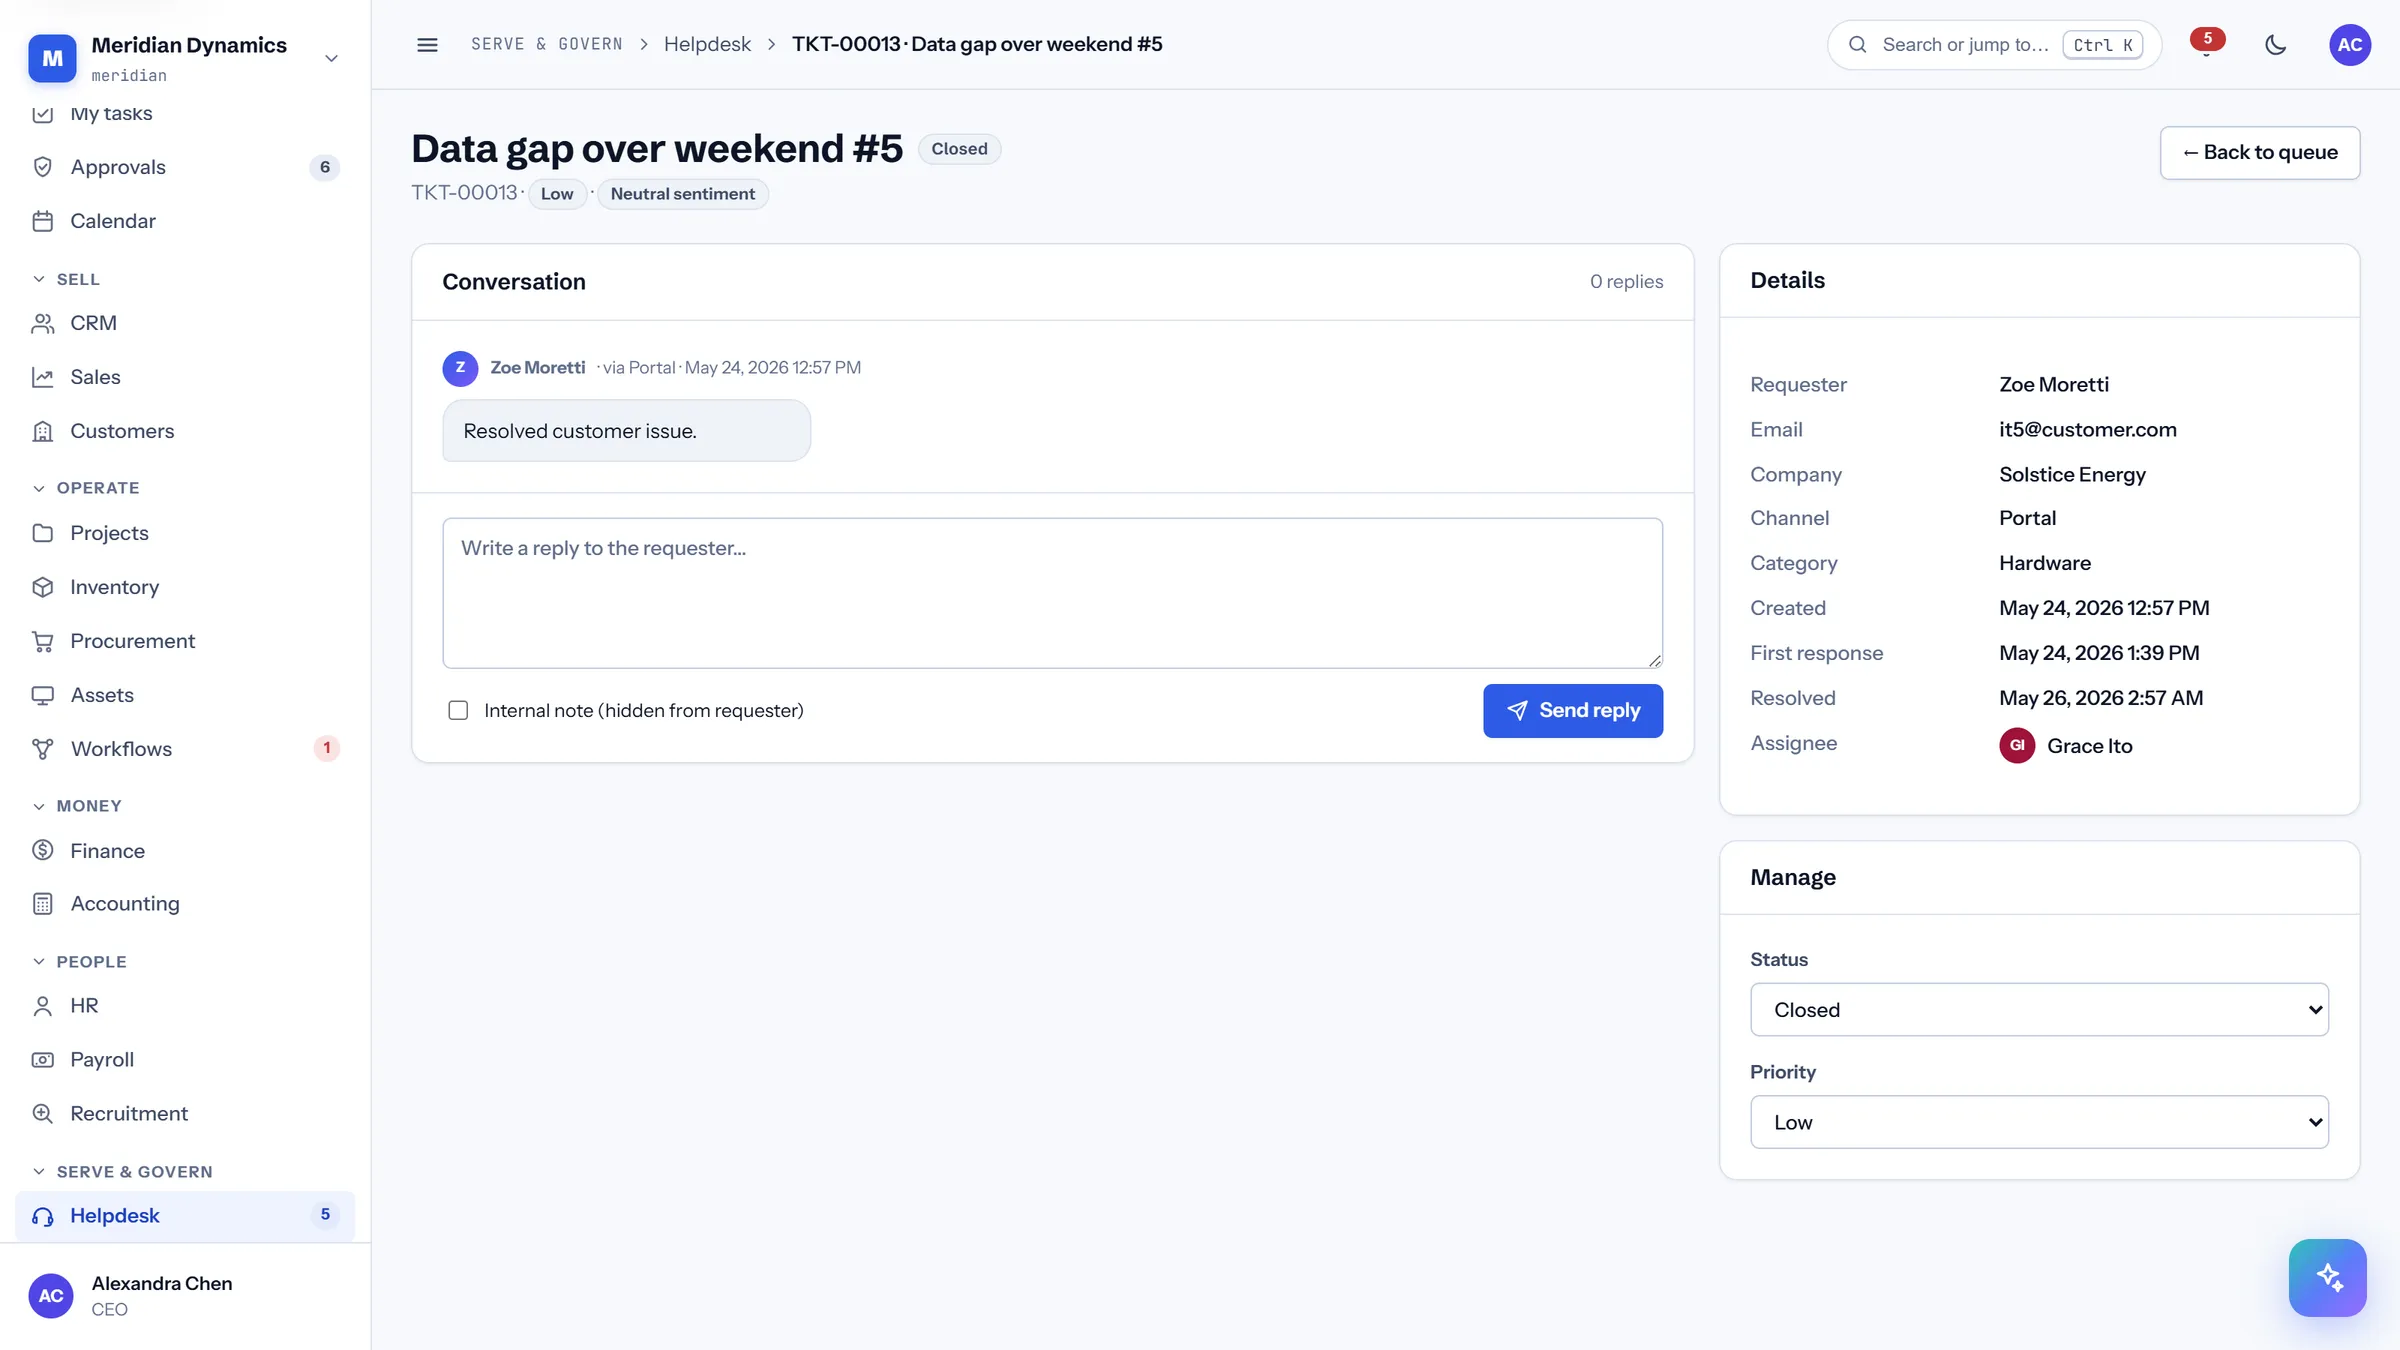The height and width of the screenshot is (1350, 2400).
Task: Click the Procurement cart icon
Action: click(43, 641)
